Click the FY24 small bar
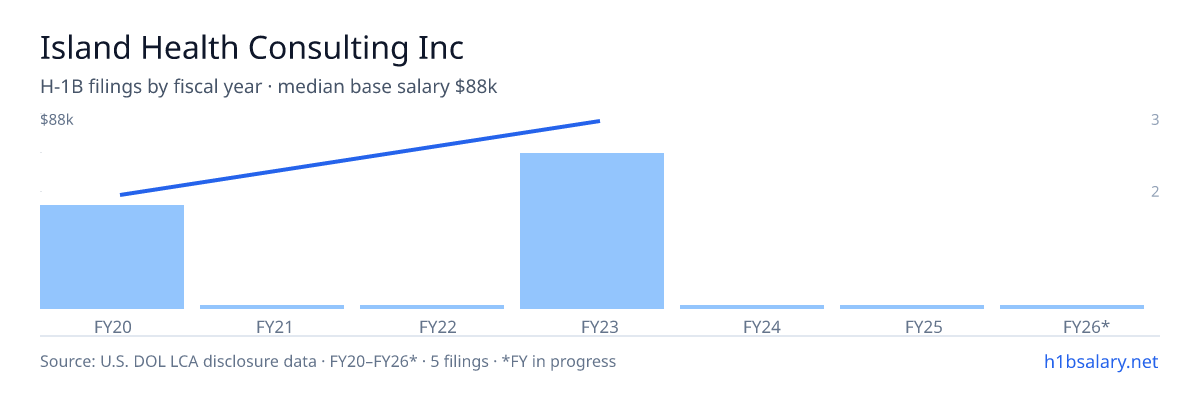The image size is (1200, 400). pyautogui.click(x=752, y=307)
